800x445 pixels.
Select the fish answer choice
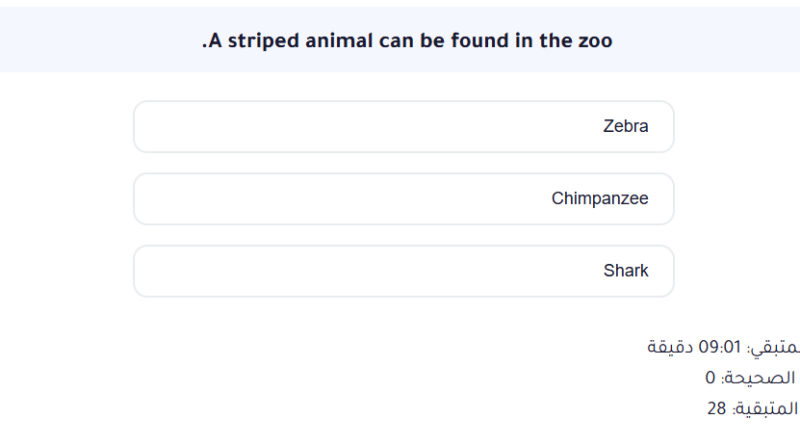(x=403, y=271)
